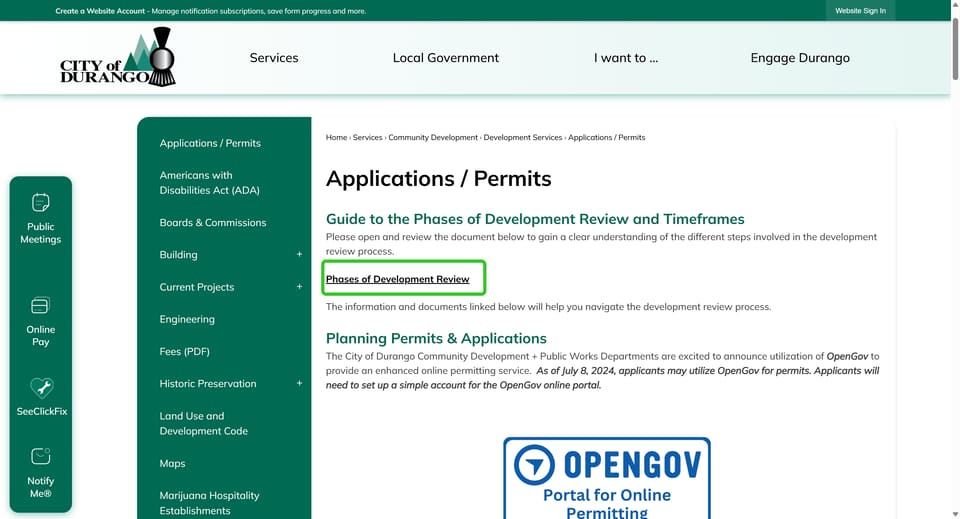This screenshot has width=960, height=519.
Task: Go to Services in the breadcrumb
Action: point(367,138)
